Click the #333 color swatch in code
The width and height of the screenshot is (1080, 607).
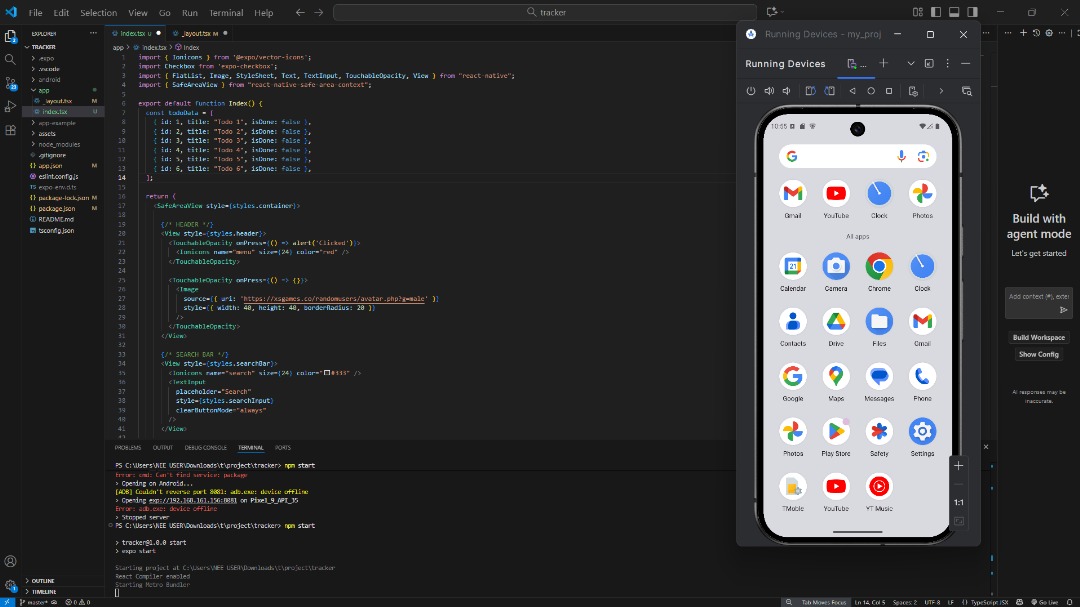(326, 373)
